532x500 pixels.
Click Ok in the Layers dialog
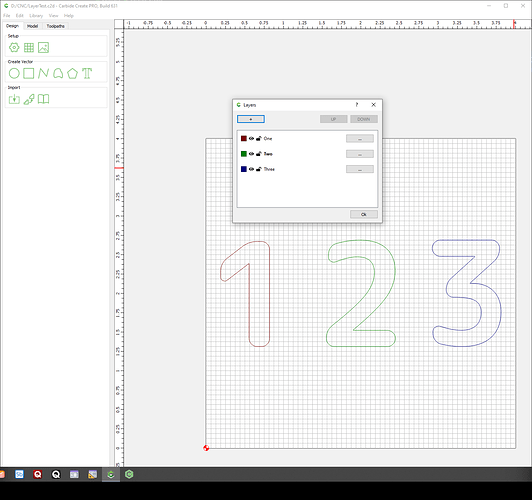pos(364,214)
